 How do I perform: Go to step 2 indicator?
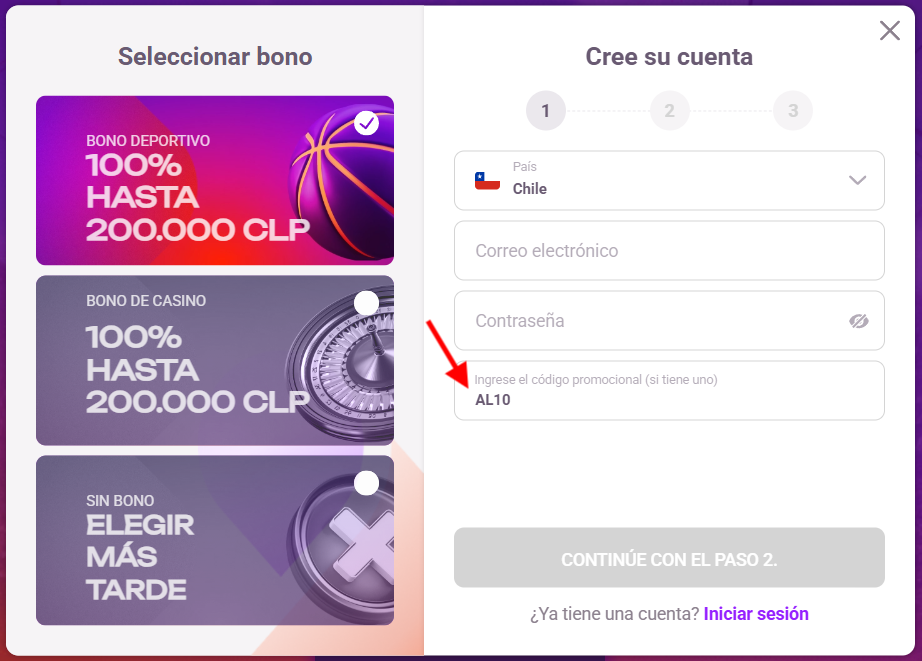pos(669,111)
